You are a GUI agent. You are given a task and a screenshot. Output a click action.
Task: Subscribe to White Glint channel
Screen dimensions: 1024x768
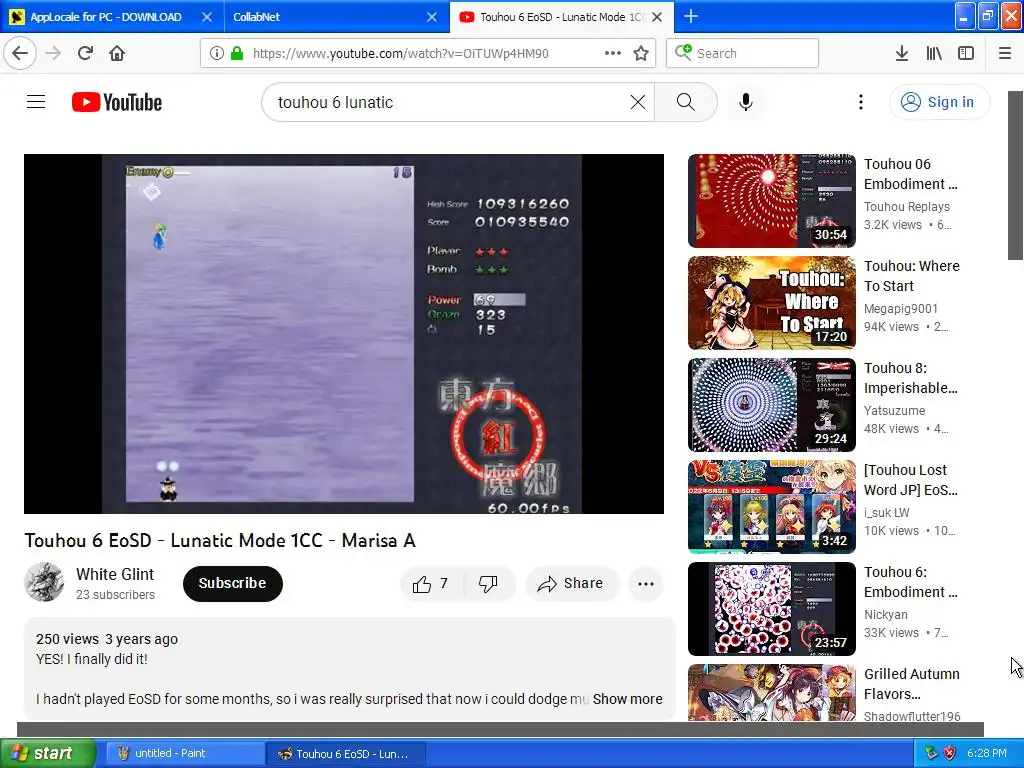[232, 583]
